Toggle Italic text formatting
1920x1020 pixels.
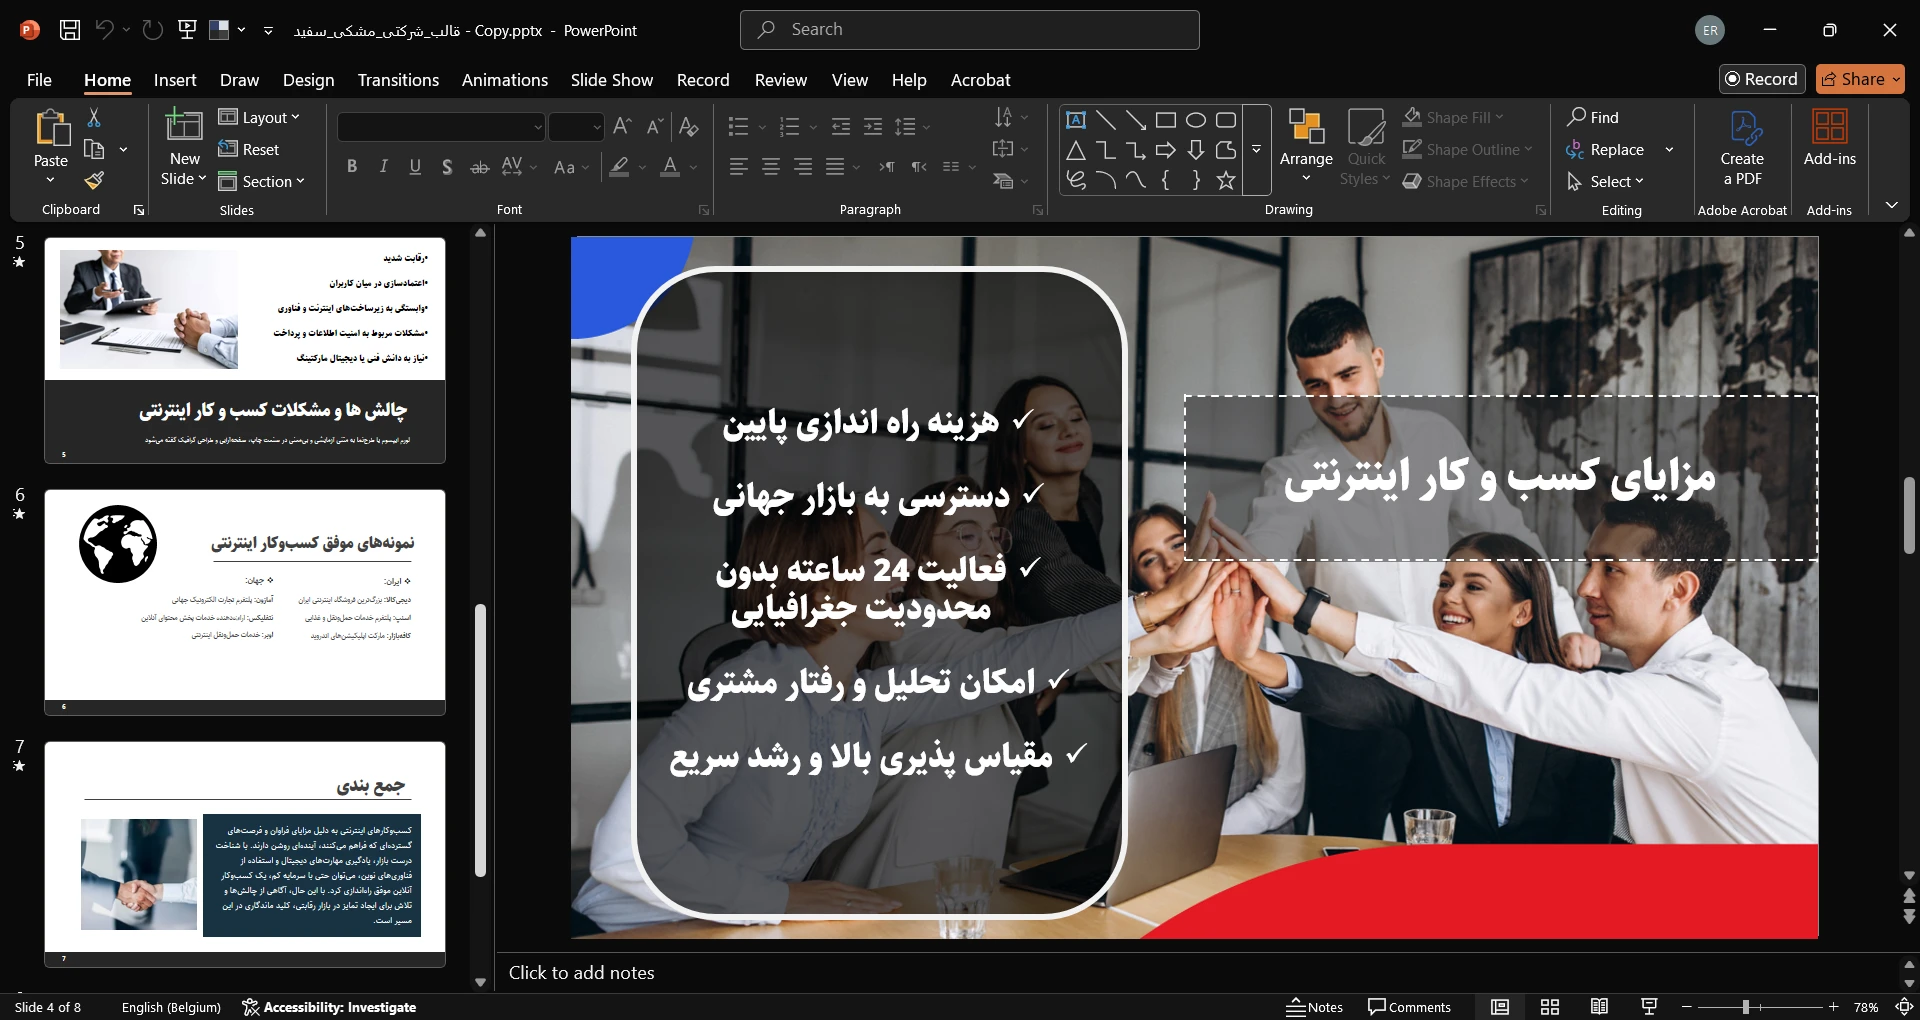[383, 167]
